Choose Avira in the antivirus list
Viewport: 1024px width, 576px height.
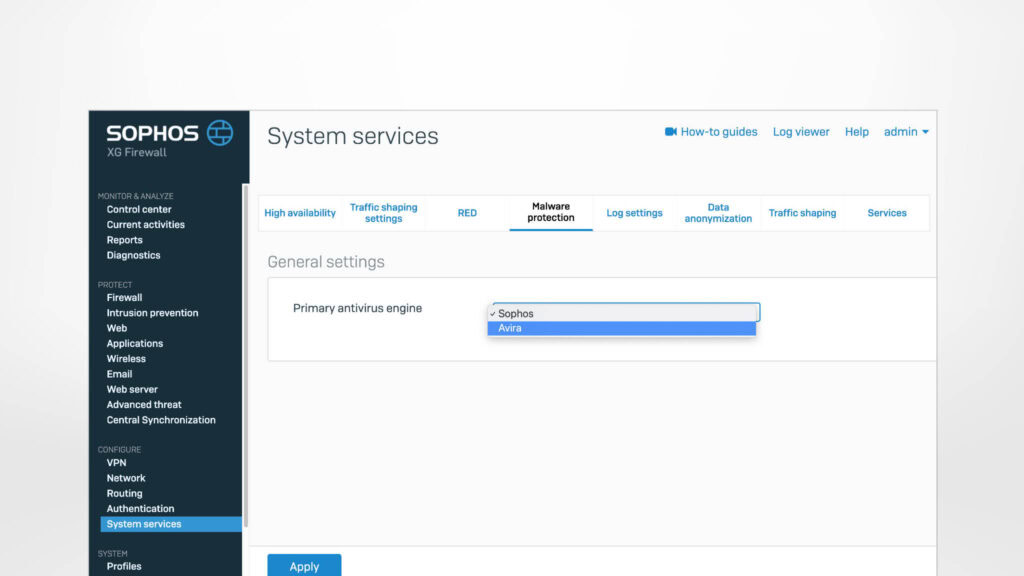[x=622, y=328]
